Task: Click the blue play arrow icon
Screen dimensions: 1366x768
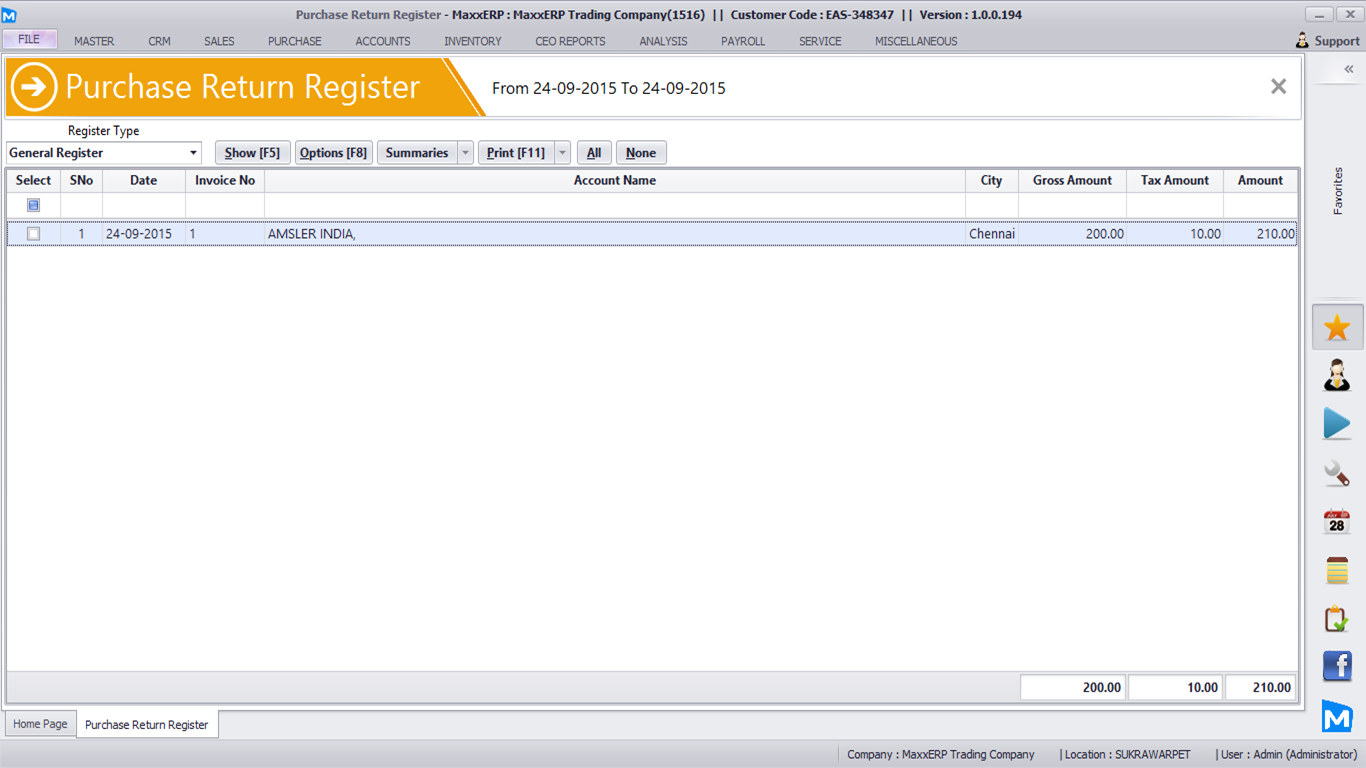Action: tap(1337, 424)
